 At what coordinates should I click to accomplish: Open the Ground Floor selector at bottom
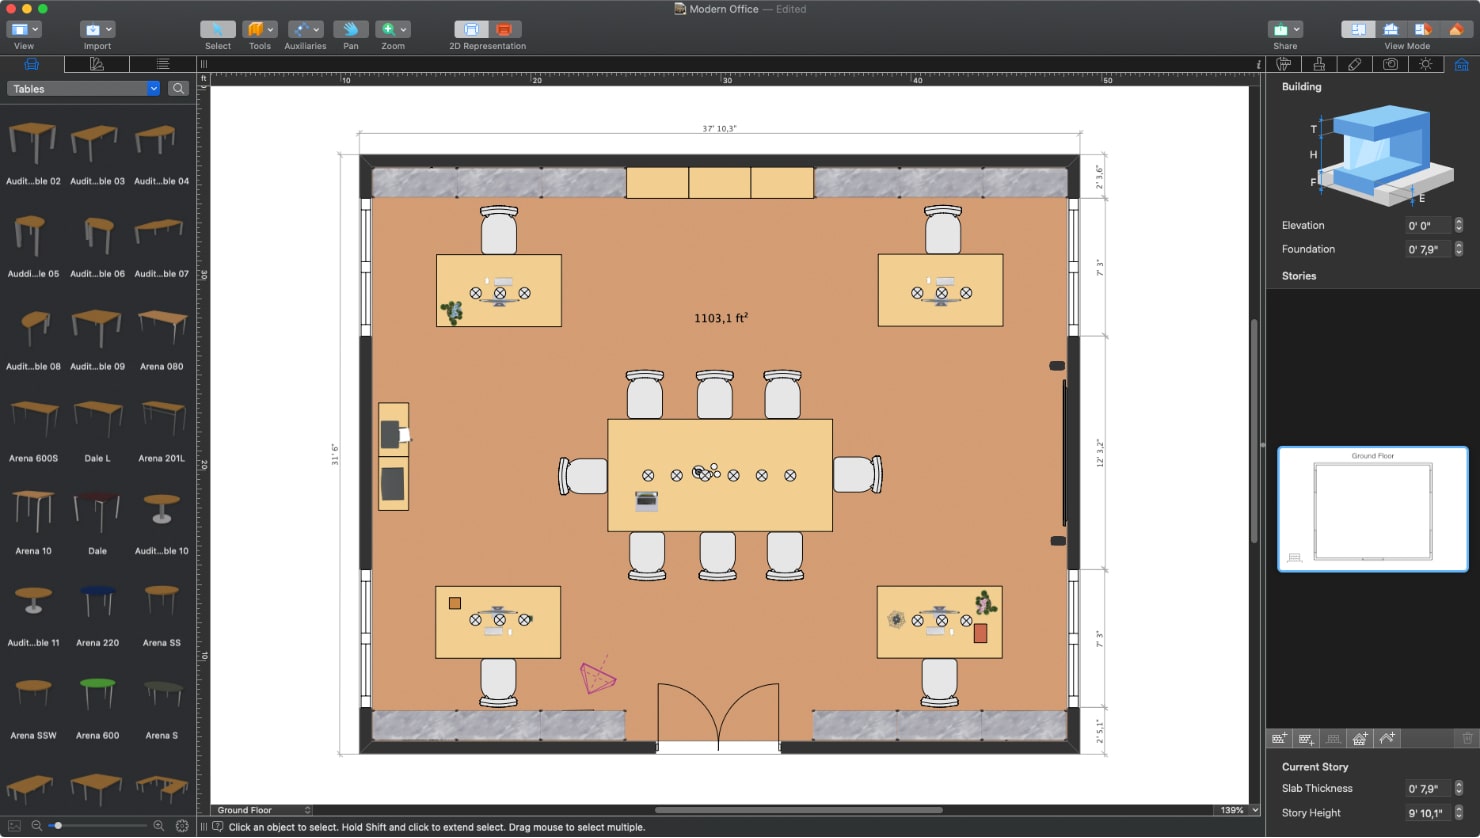tap(260, 810)
